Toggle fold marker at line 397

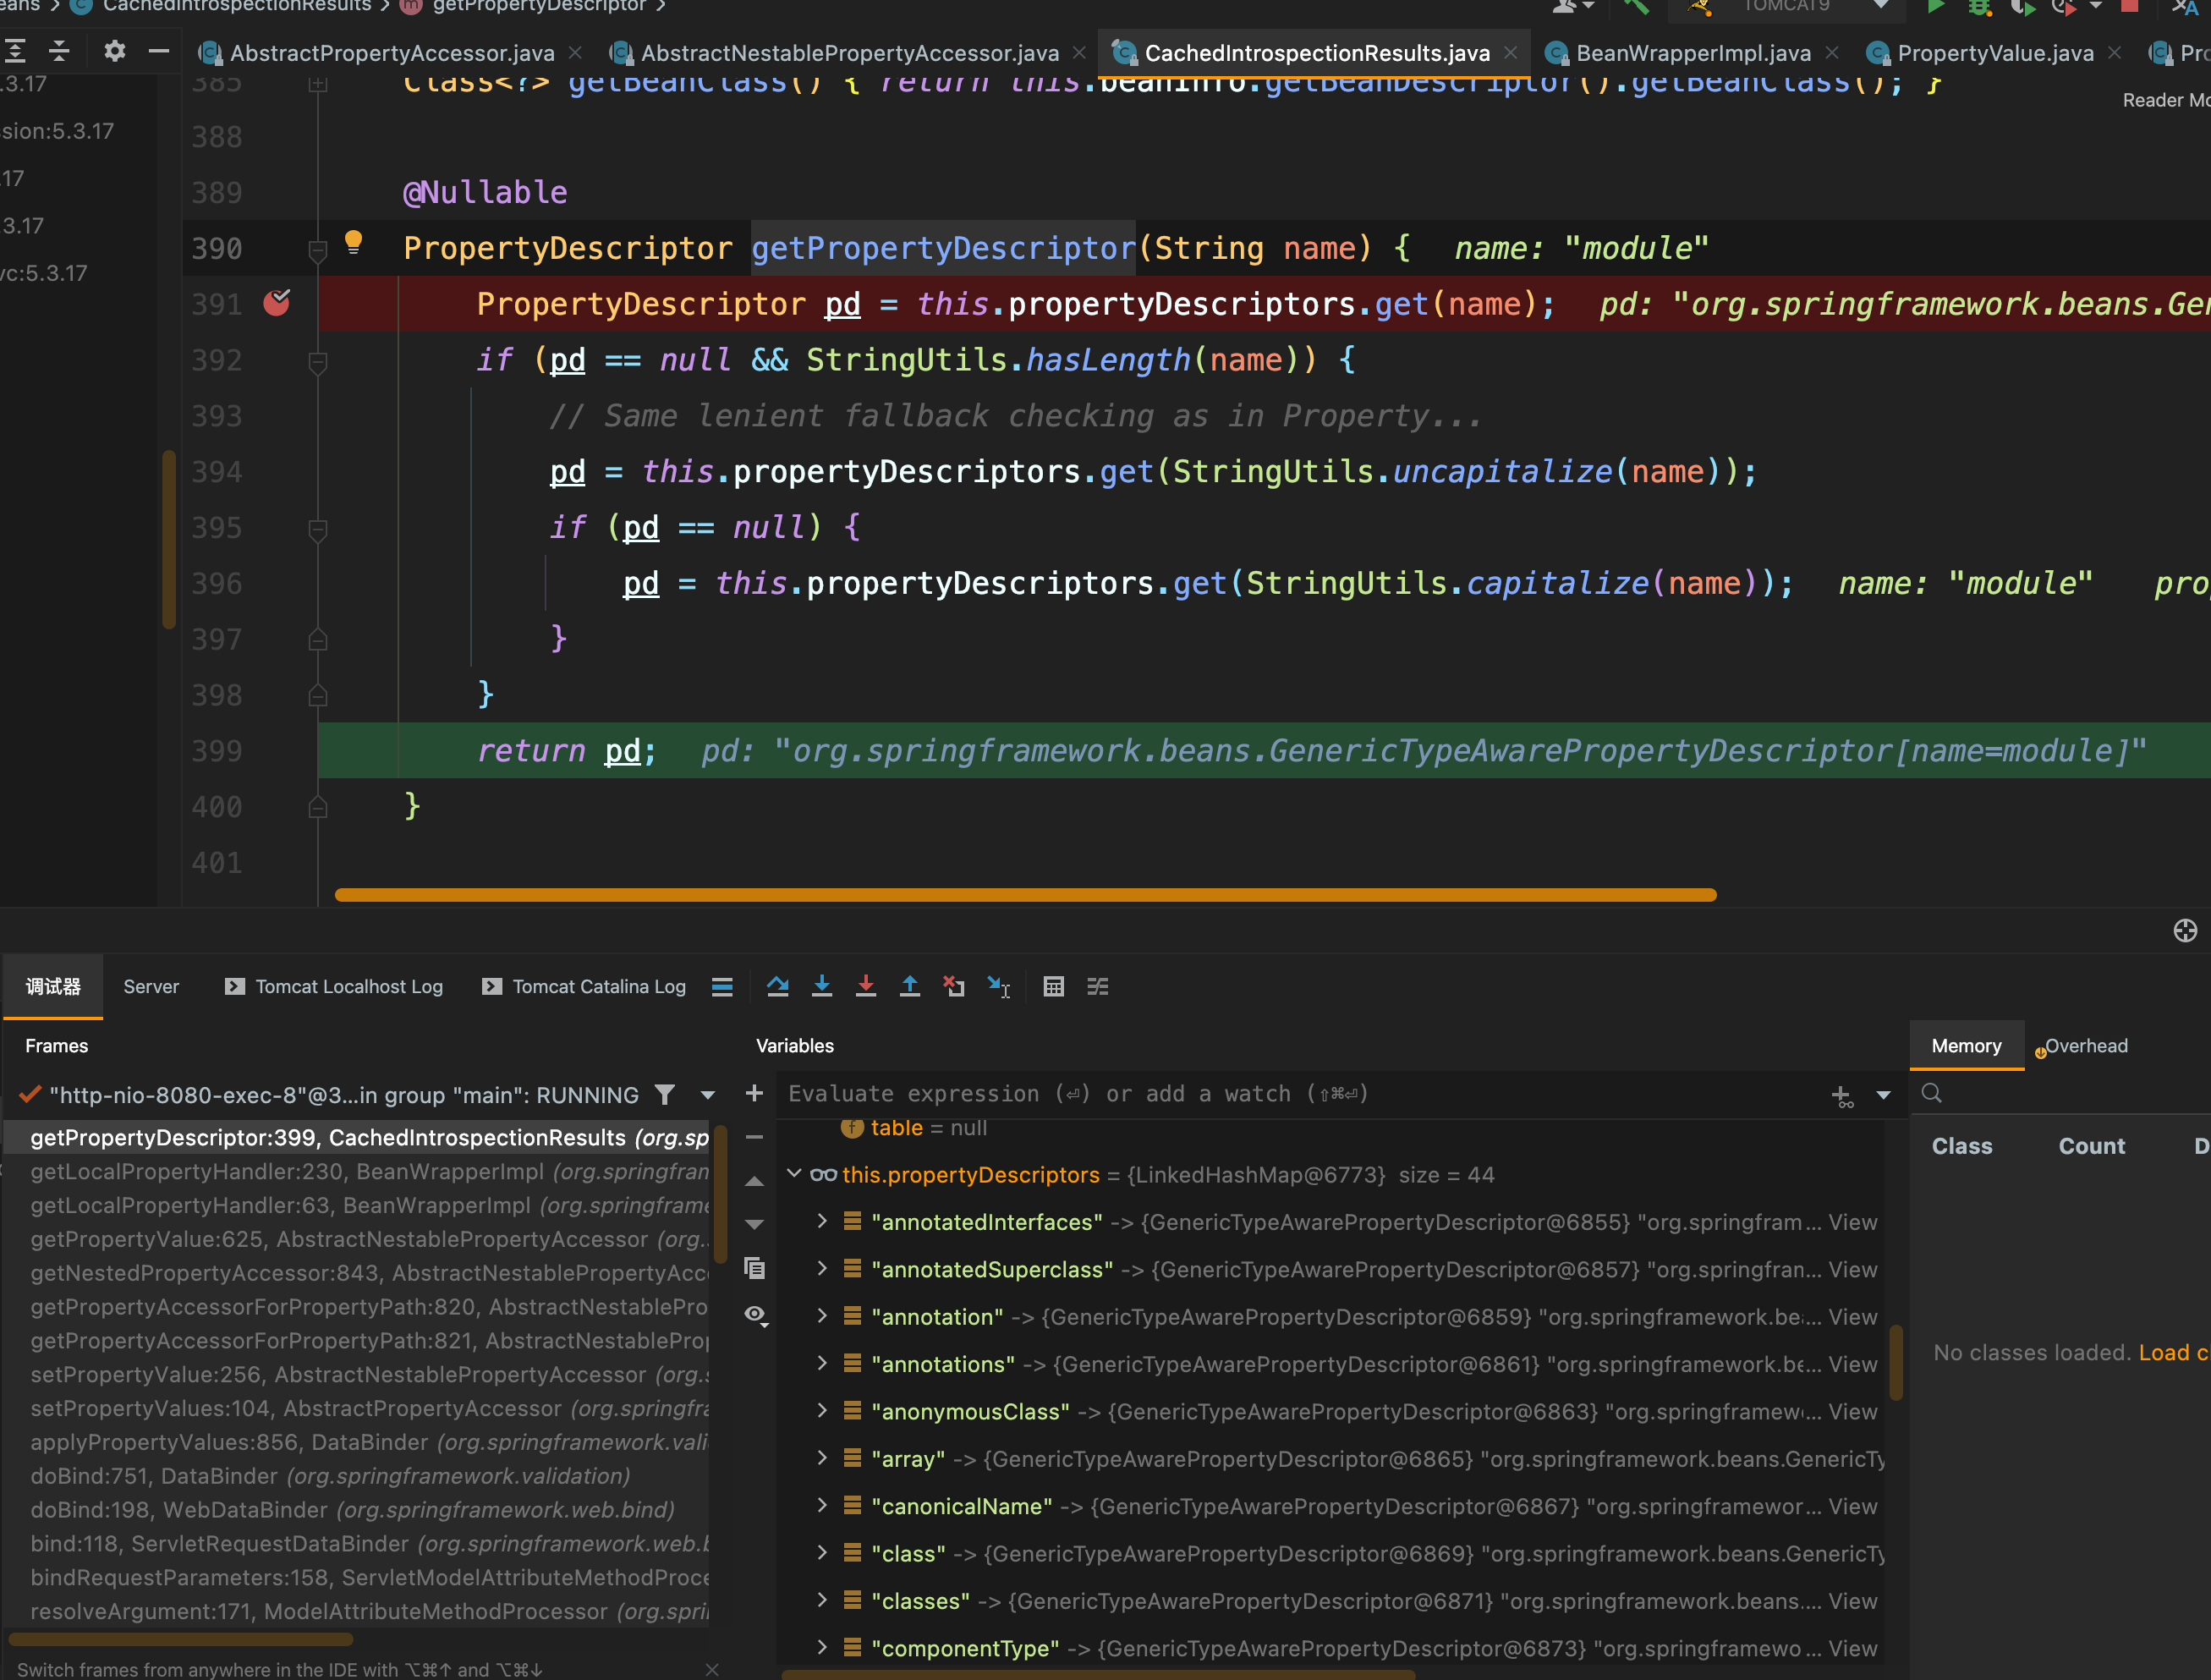pos(318,639)
